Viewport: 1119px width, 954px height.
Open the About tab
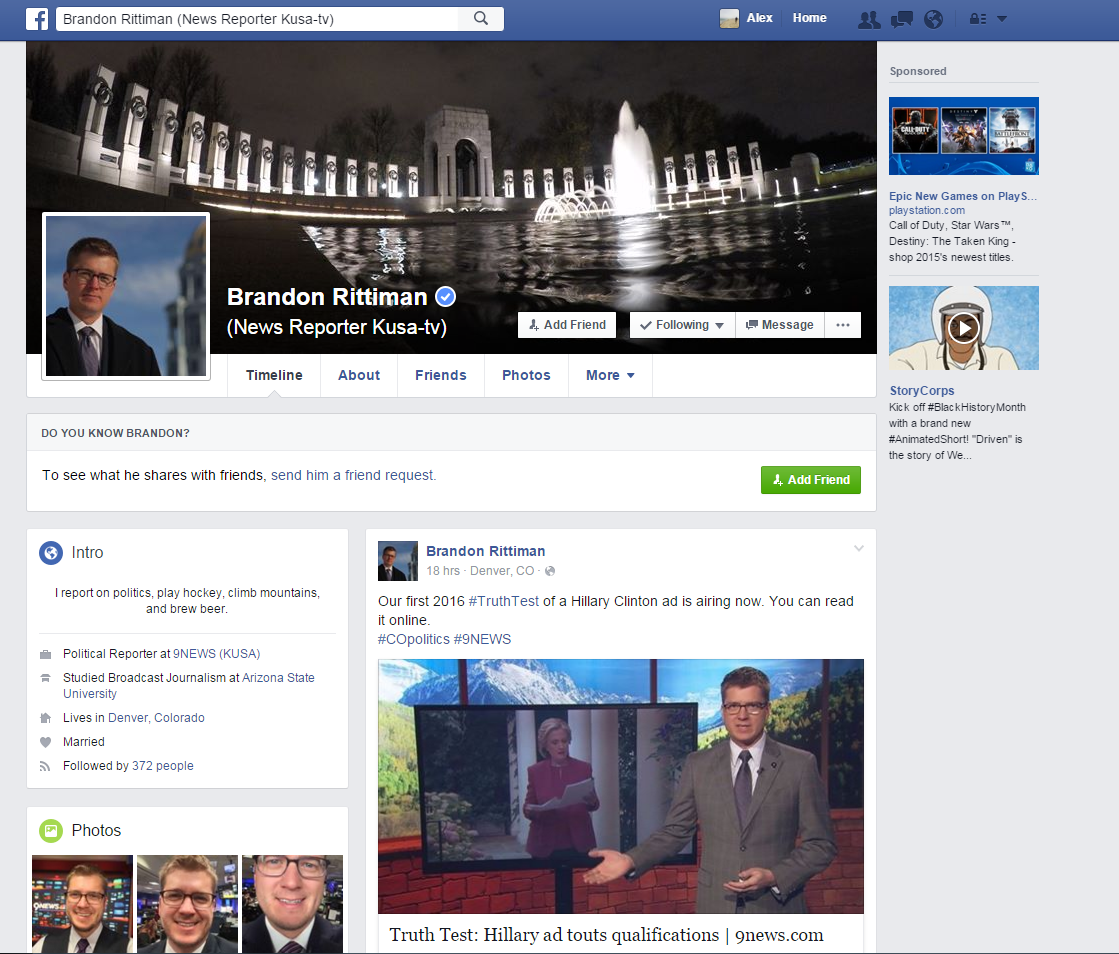[x=359, y=375]
